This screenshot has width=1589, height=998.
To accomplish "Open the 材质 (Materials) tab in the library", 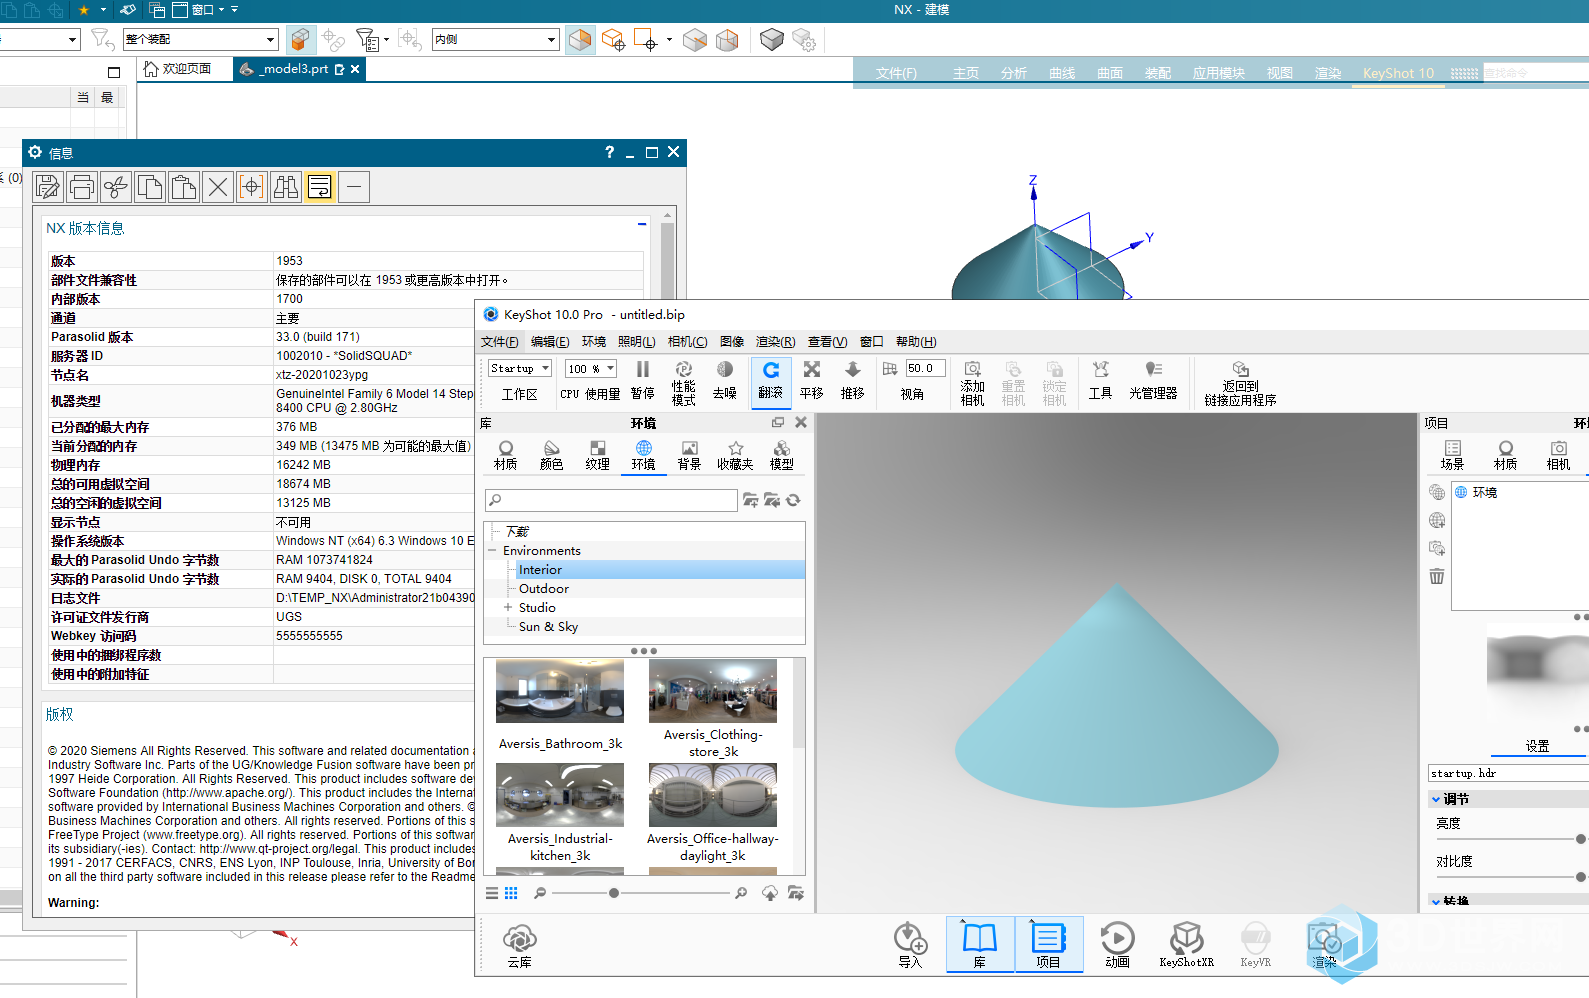I will point(506,456).
